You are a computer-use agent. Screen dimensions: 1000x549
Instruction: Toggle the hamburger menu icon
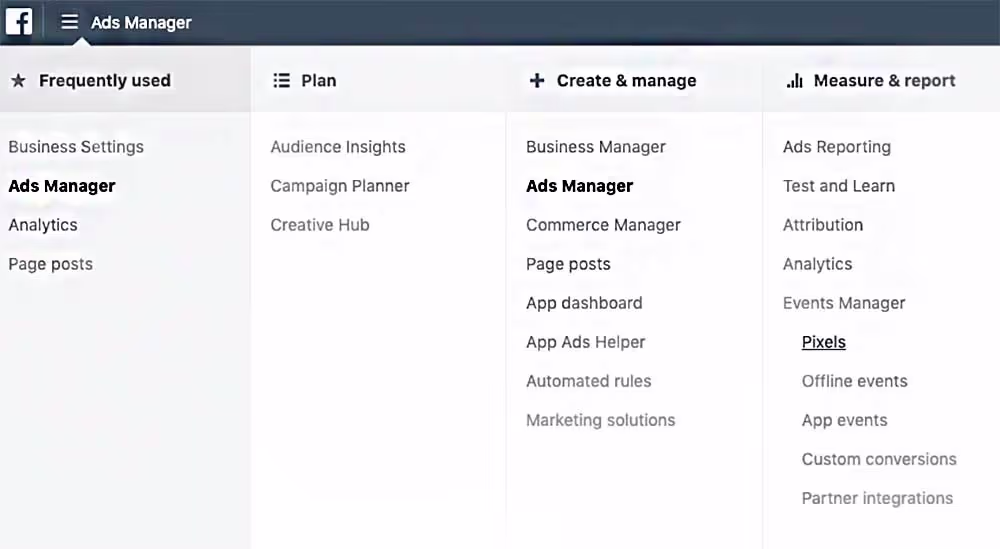click(x=70, y=22)
